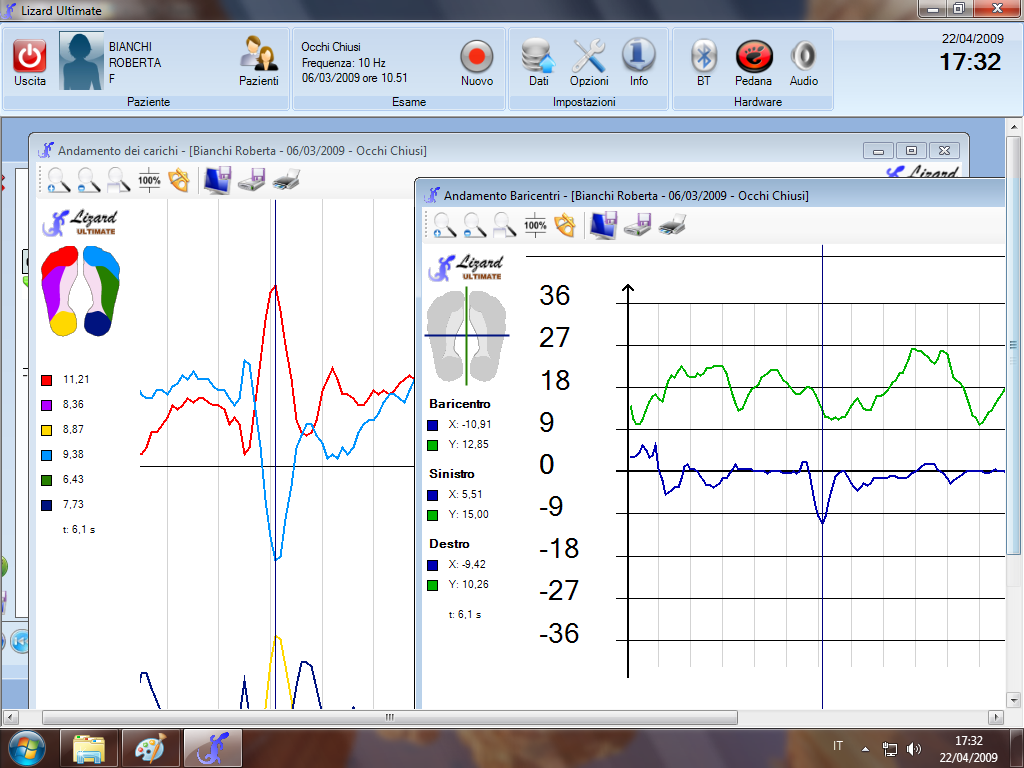The height and width of the screenshot is (768, 1024).
Task: Click the green Baricentro Y 12,85 swatch
Action: point(432,445)
